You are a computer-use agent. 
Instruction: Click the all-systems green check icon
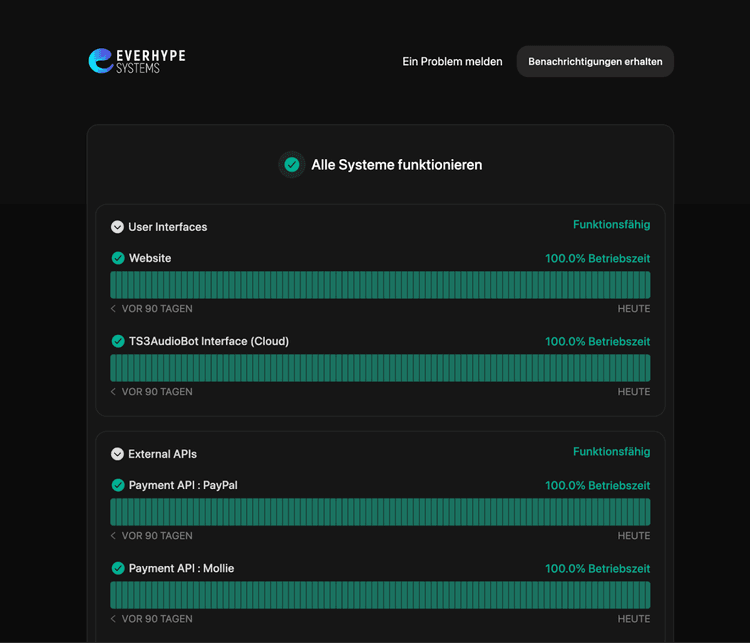click(x=292, y=165)
